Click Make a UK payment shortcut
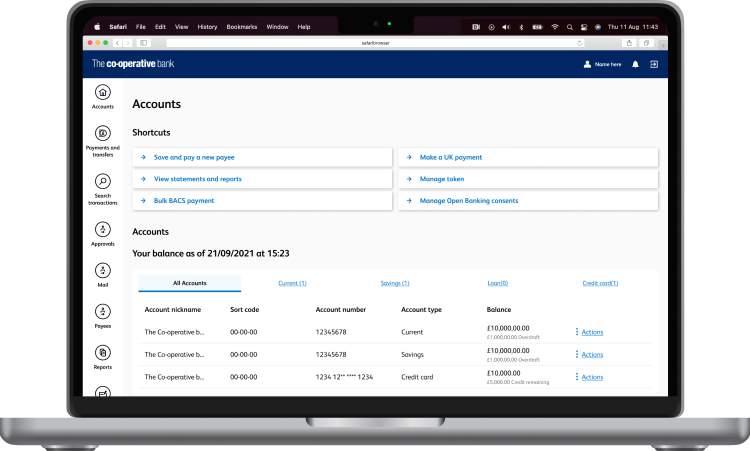750x451 pixels. click(529, 157)
